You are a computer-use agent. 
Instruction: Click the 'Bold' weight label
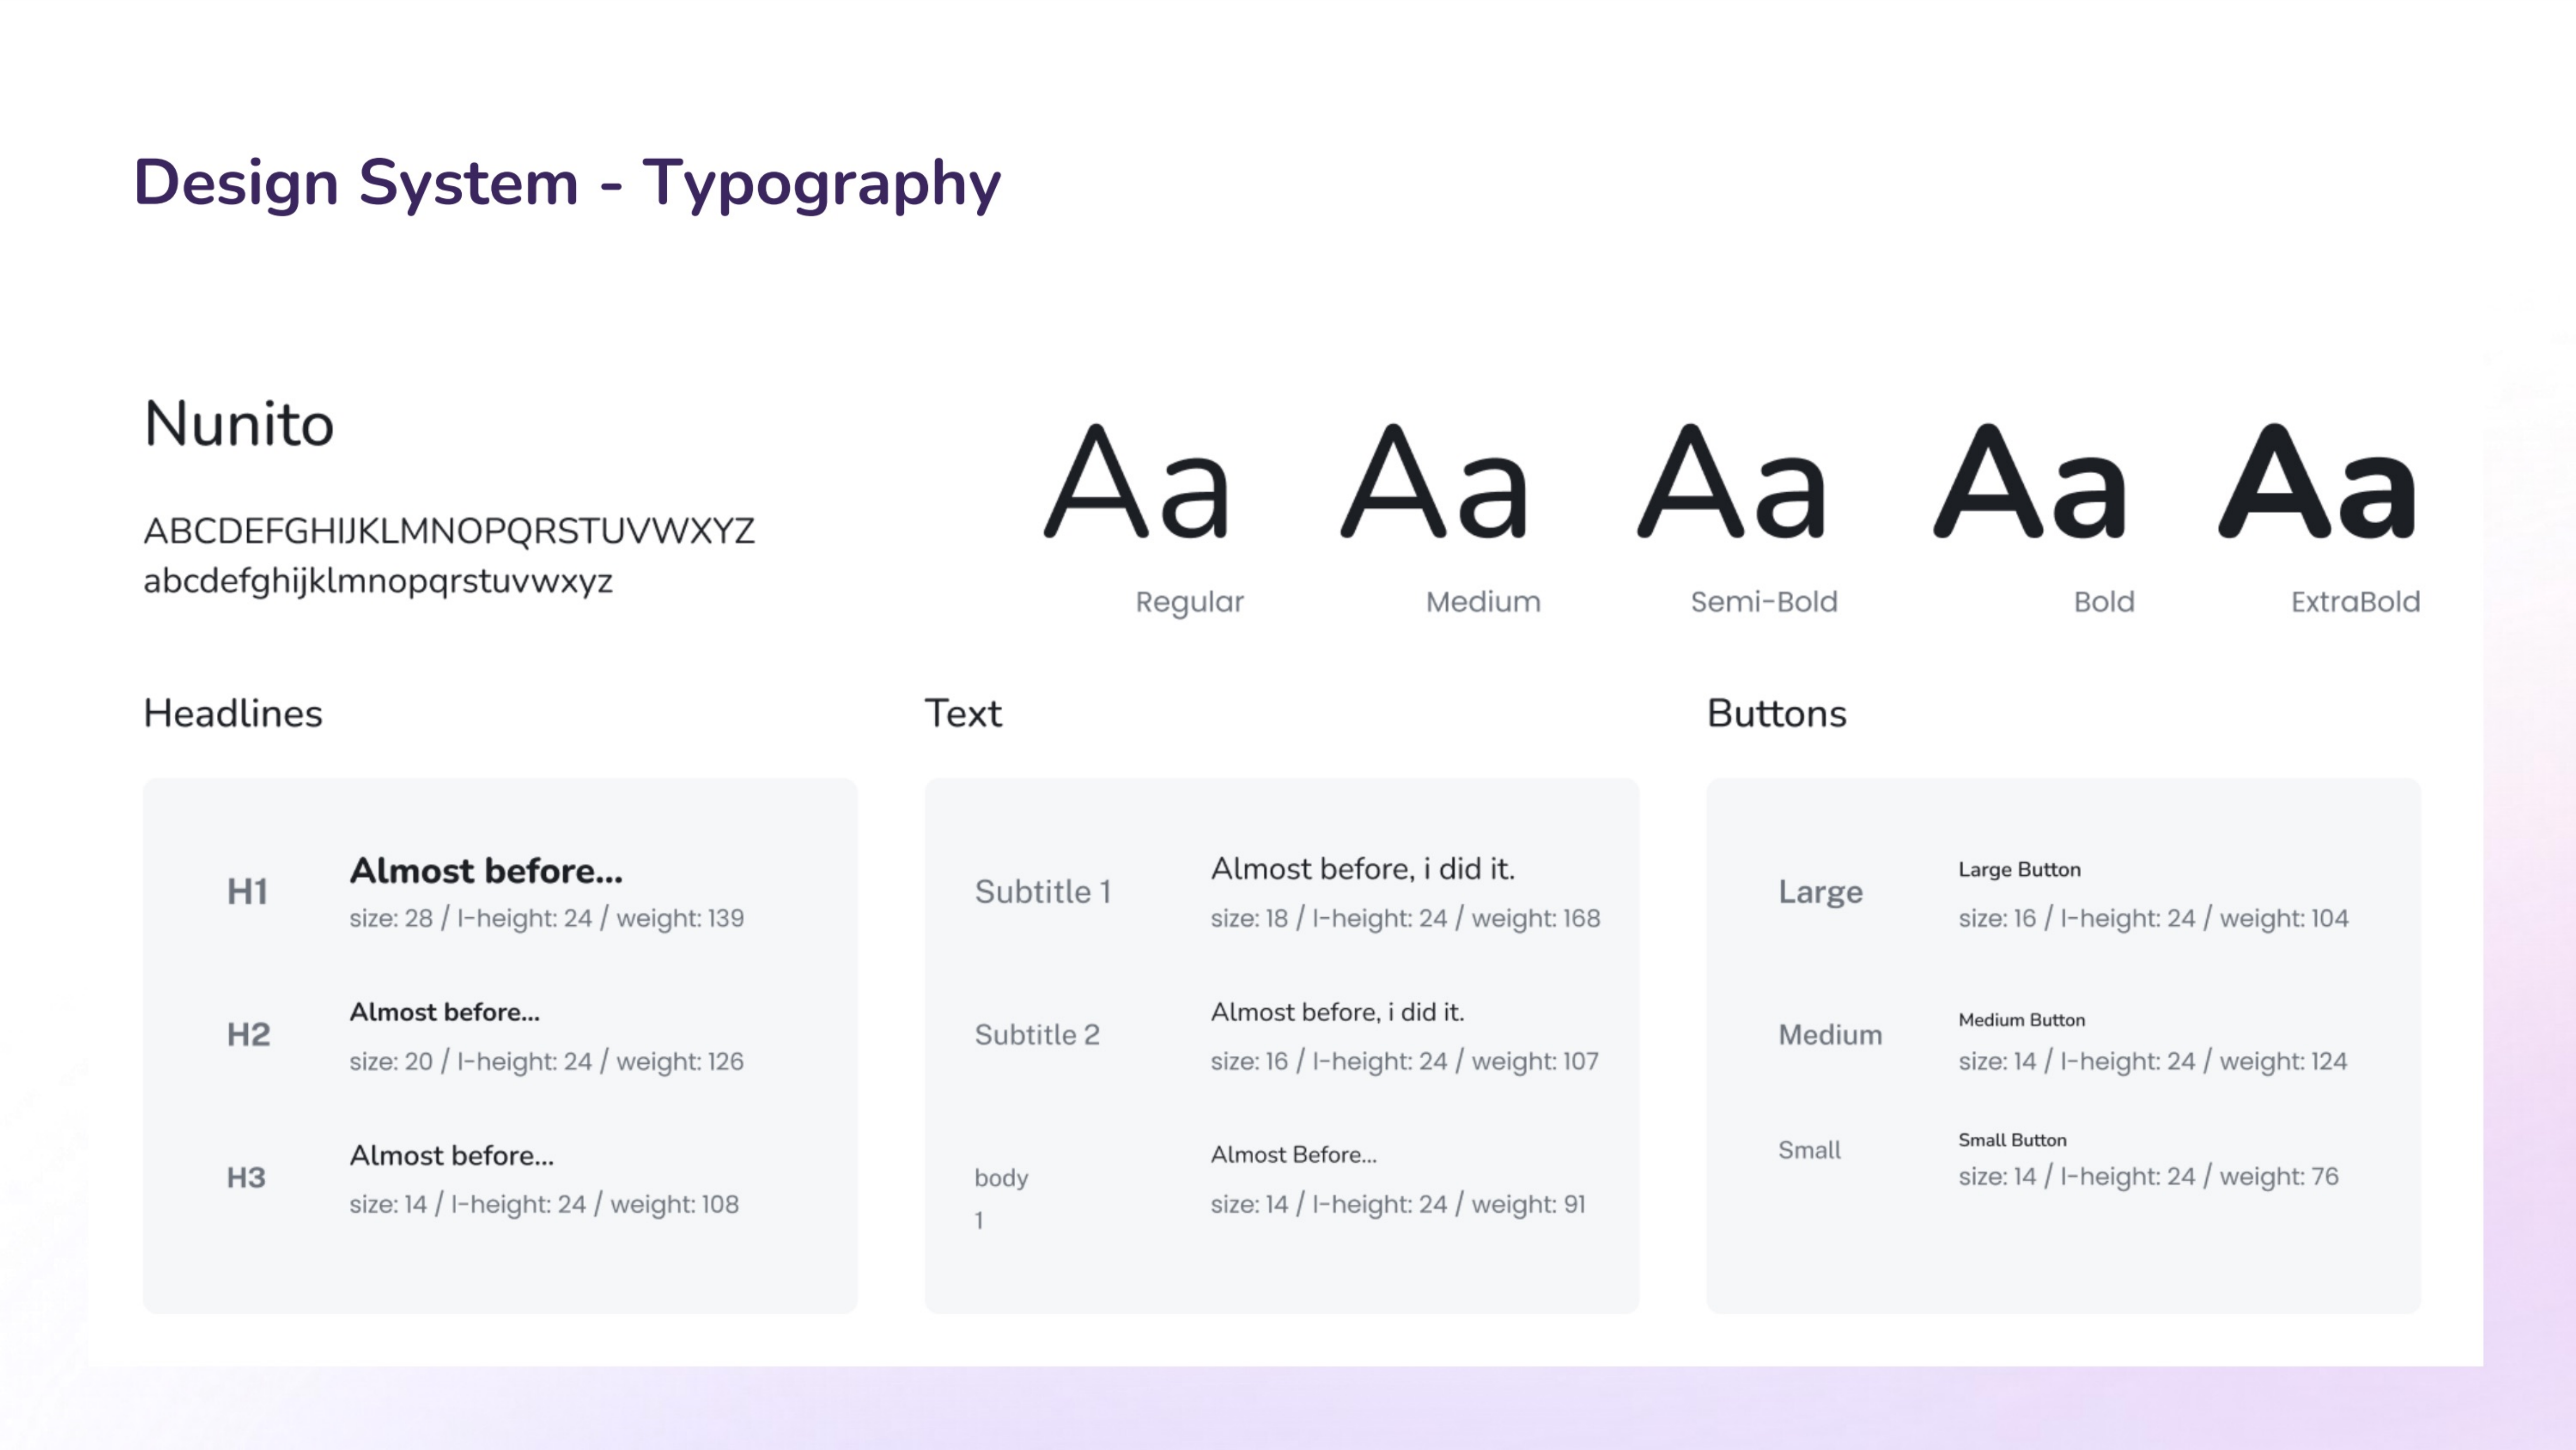pos(2104,602)
